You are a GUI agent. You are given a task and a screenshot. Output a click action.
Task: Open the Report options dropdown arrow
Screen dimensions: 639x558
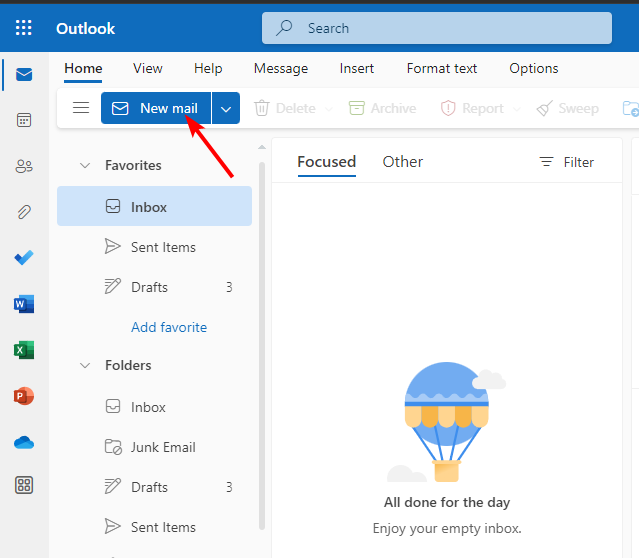coord(516,109)
